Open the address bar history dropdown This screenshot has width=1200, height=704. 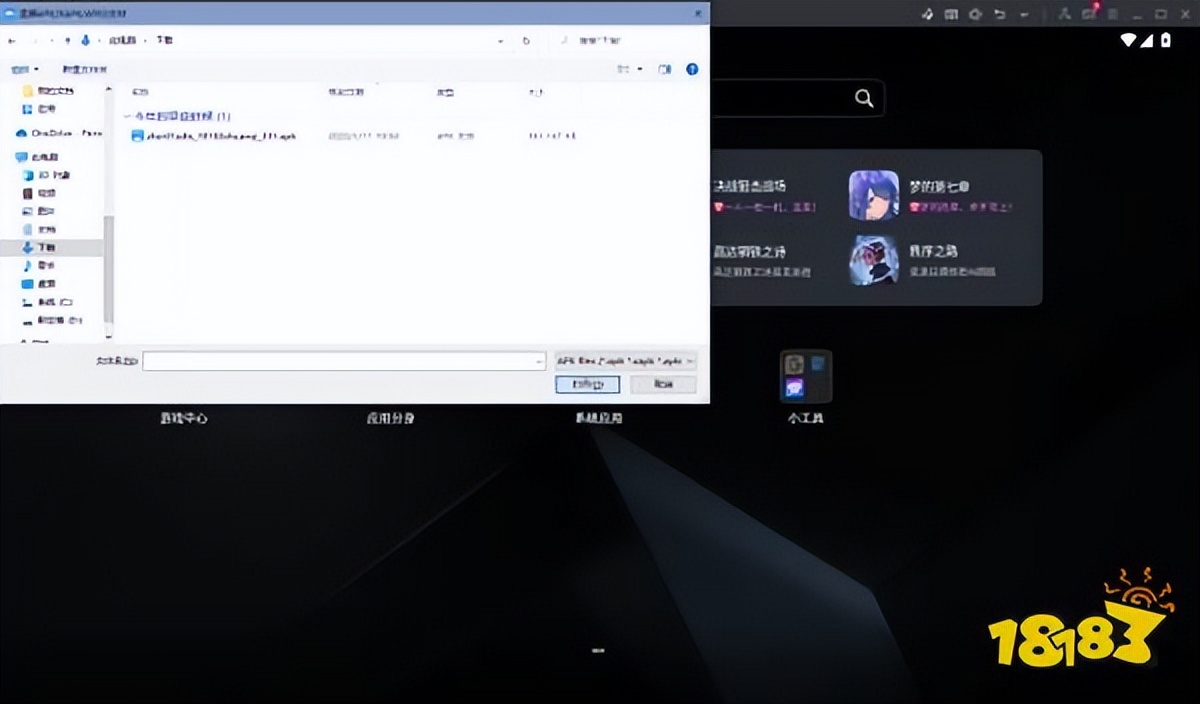click(501, 41)
